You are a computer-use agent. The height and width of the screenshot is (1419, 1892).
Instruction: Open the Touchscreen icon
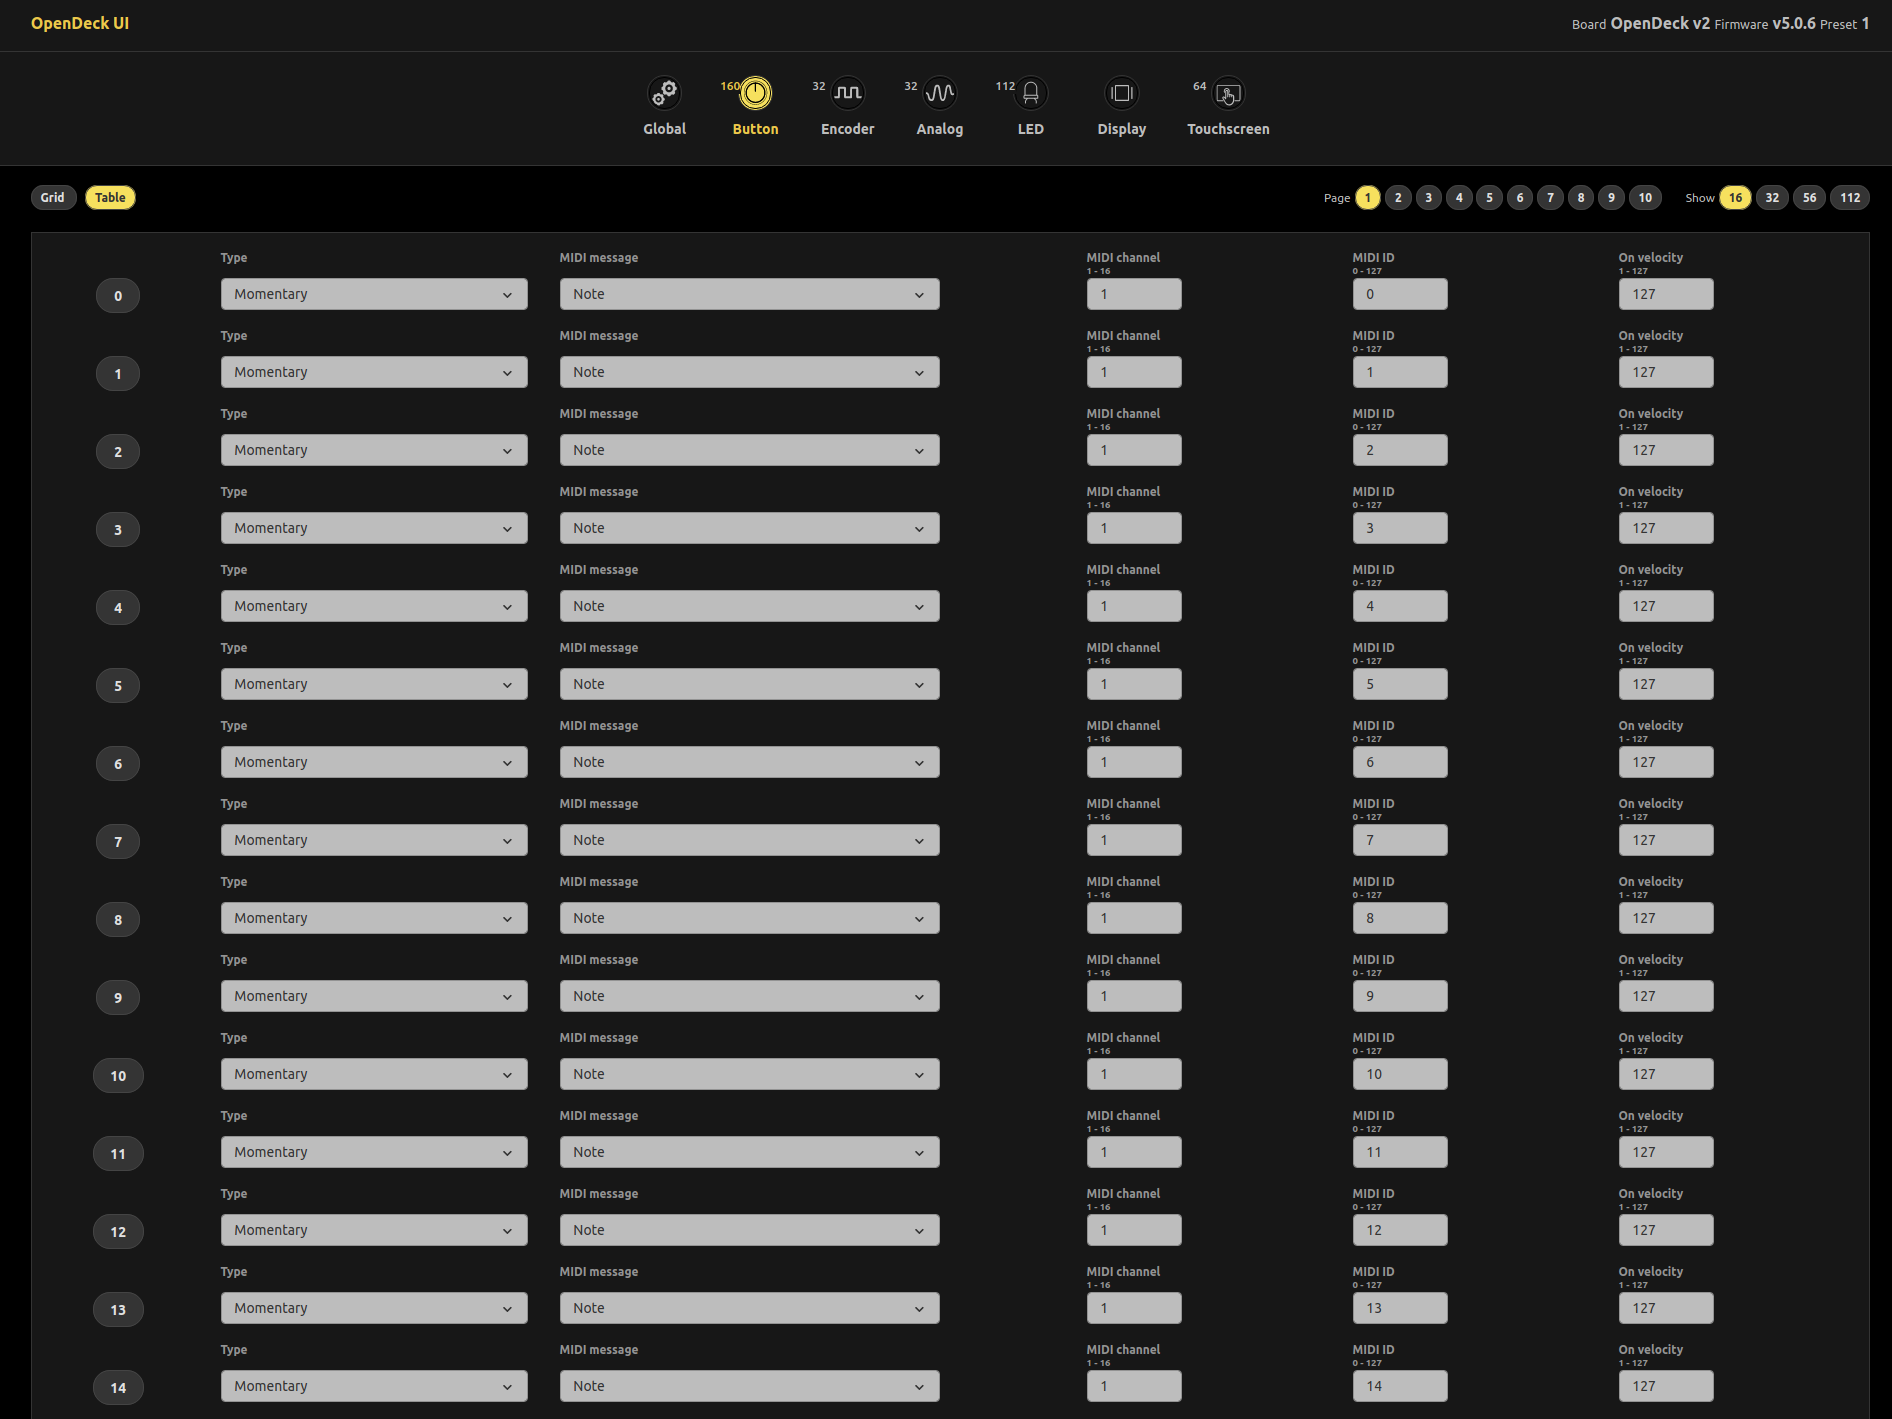[x=1228, y=93]
